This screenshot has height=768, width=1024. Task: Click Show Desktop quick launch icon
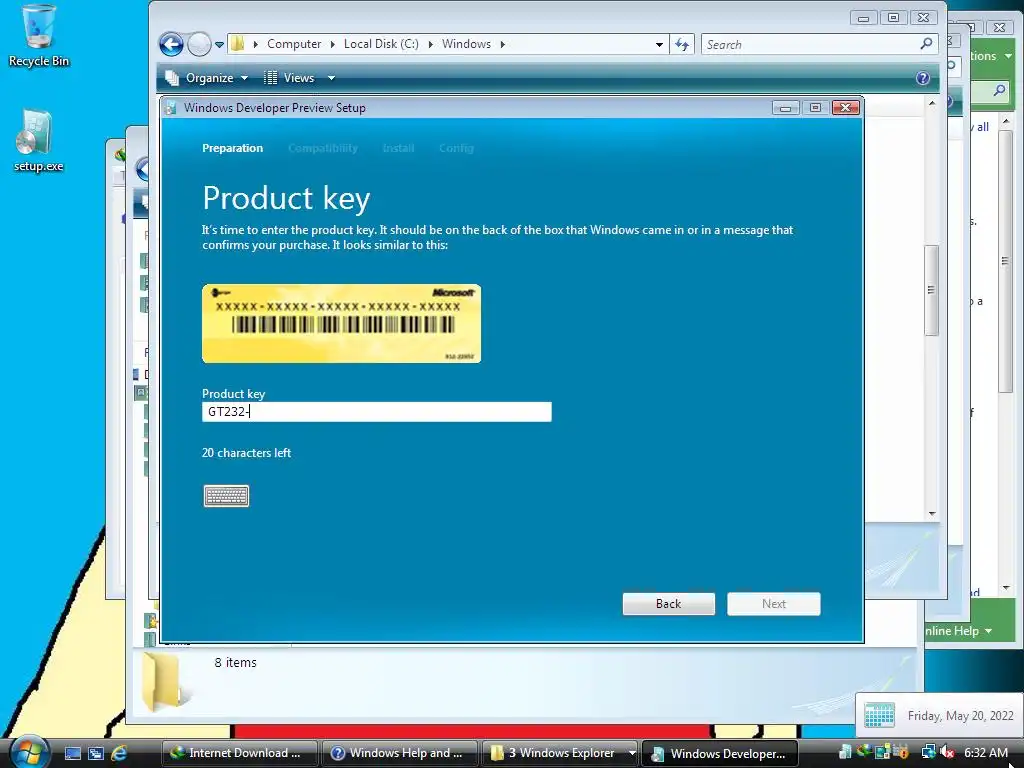pyautogui.click(x=72, y=753)
